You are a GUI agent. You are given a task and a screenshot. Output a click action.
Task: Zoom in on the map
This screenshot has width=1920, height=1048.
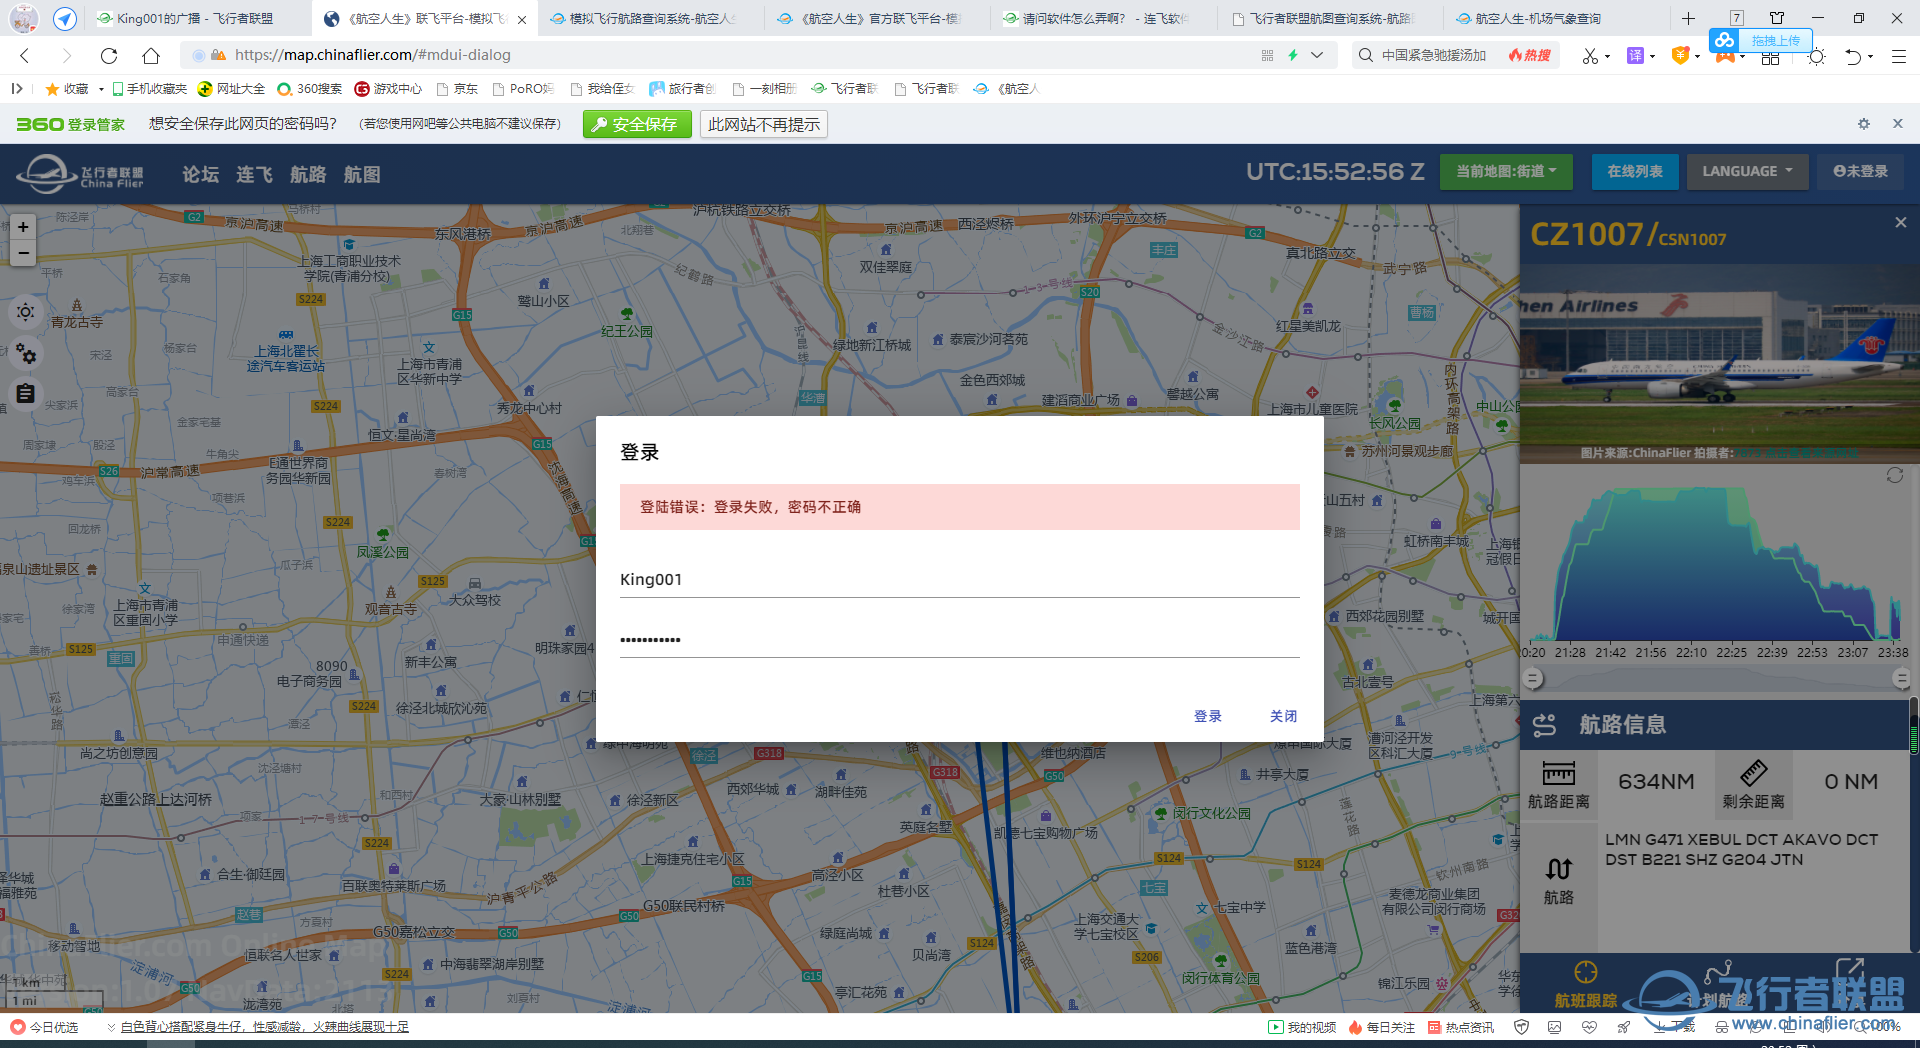[23, 227]
